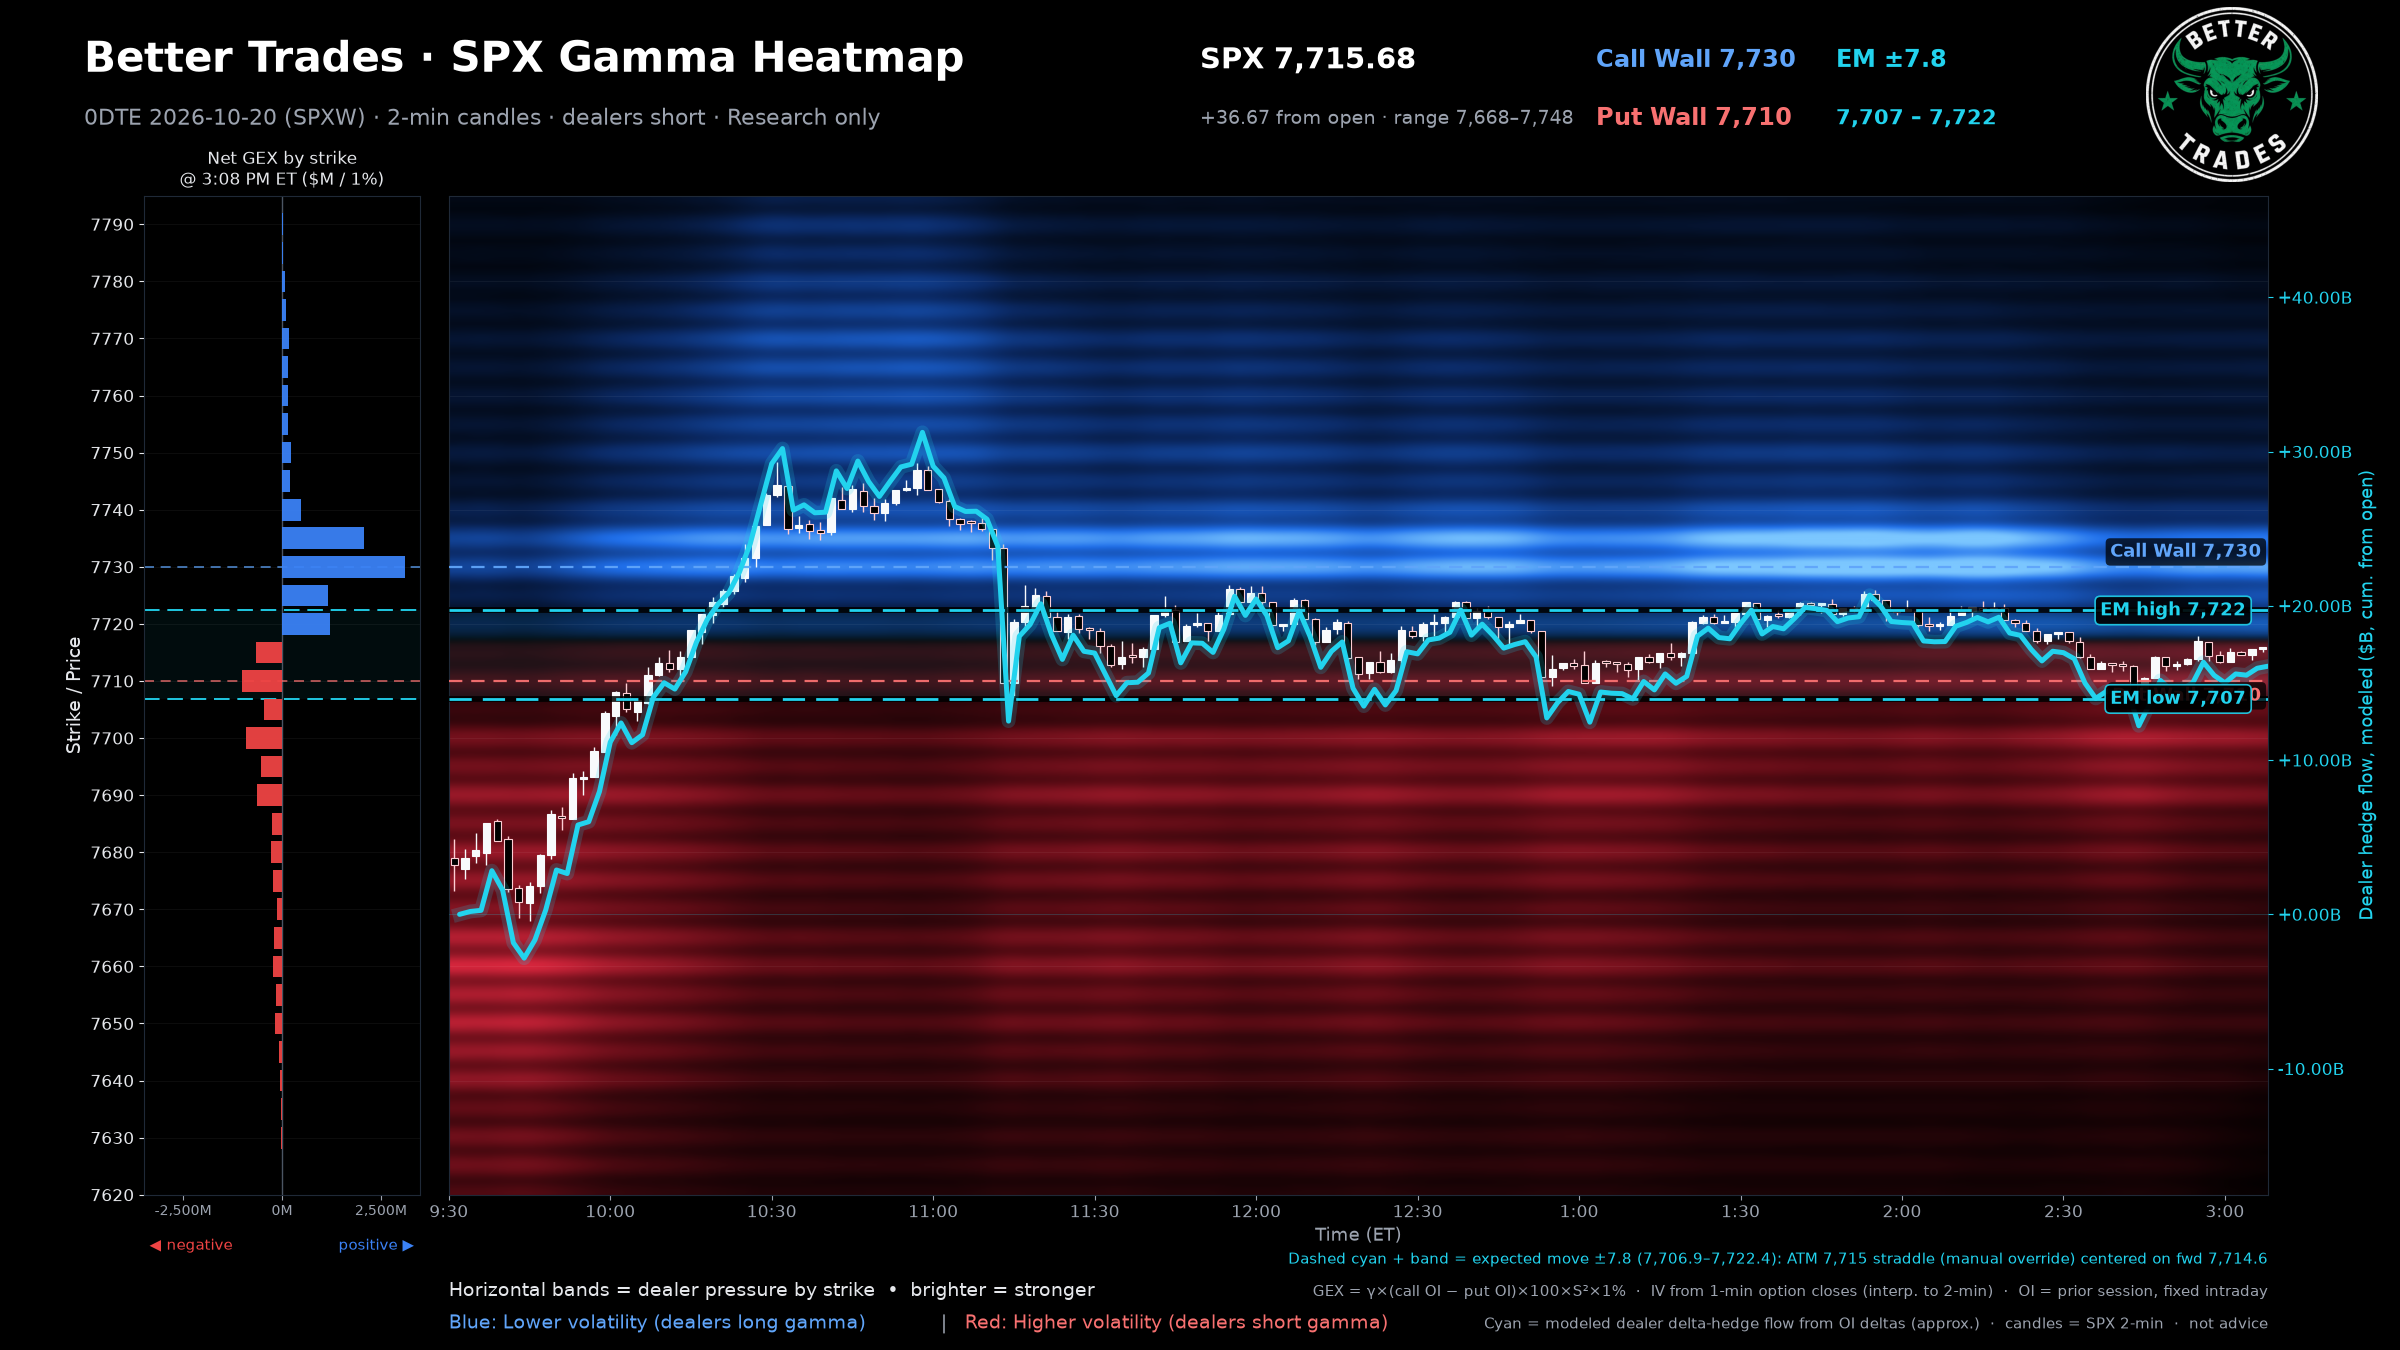Select the Put Wall 7,710 header text

click(x=1693, y=117)
